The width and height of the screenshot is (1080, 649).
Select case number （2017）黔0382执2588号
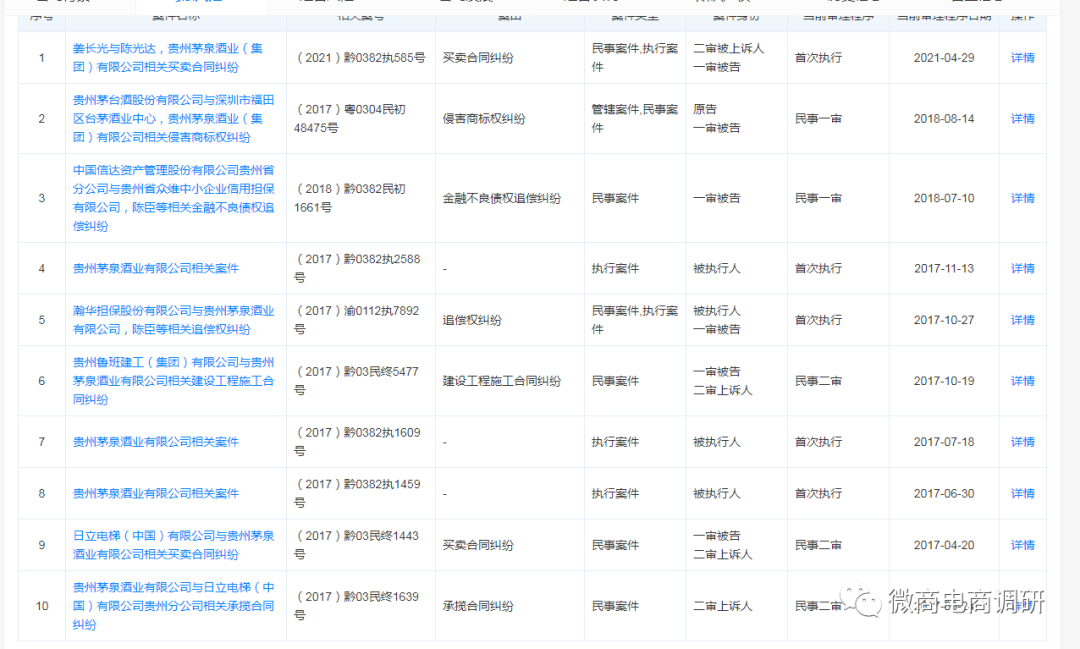pos(357,268)
